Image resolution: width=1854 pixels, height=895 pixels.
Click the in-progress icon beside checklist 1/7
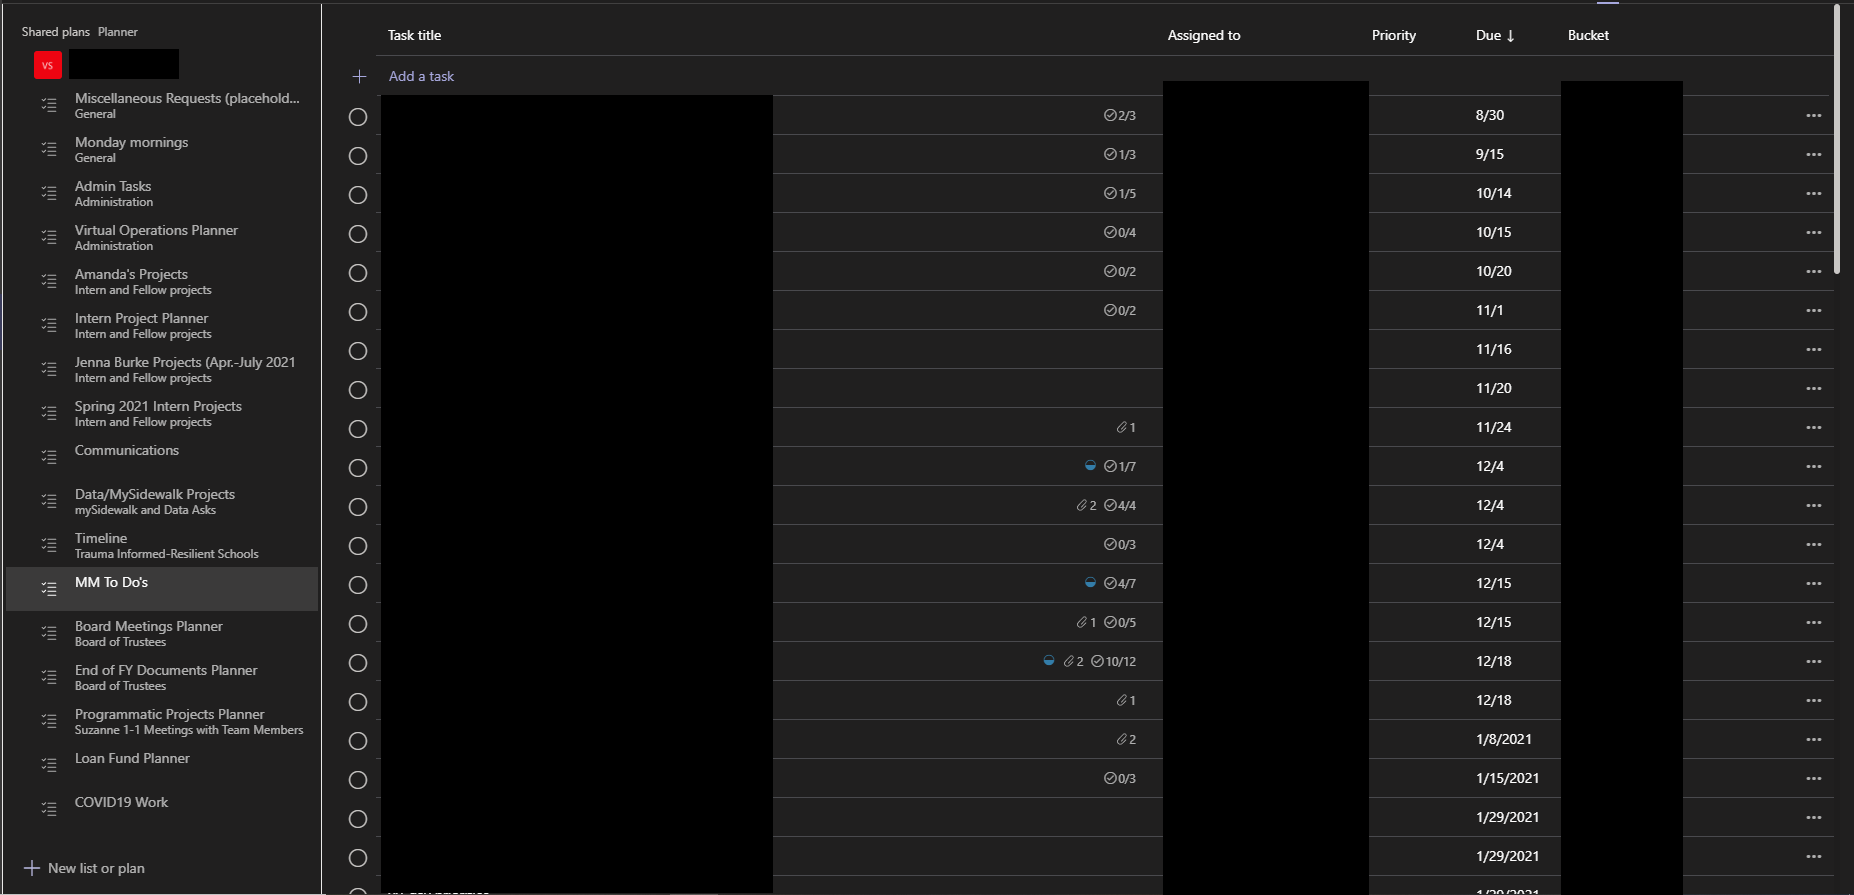coord(1090,466)
